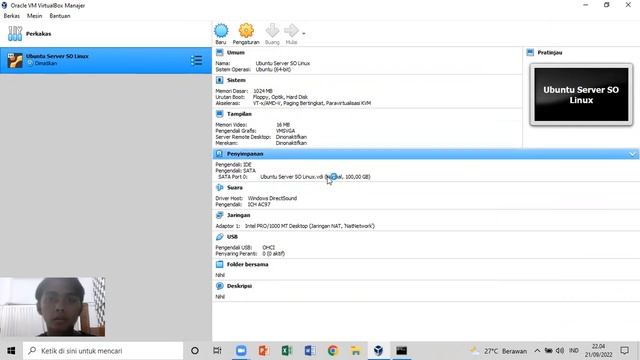The image size is (640, 360).
Task: Open the Suara settings link
Action: click(235, 188)
